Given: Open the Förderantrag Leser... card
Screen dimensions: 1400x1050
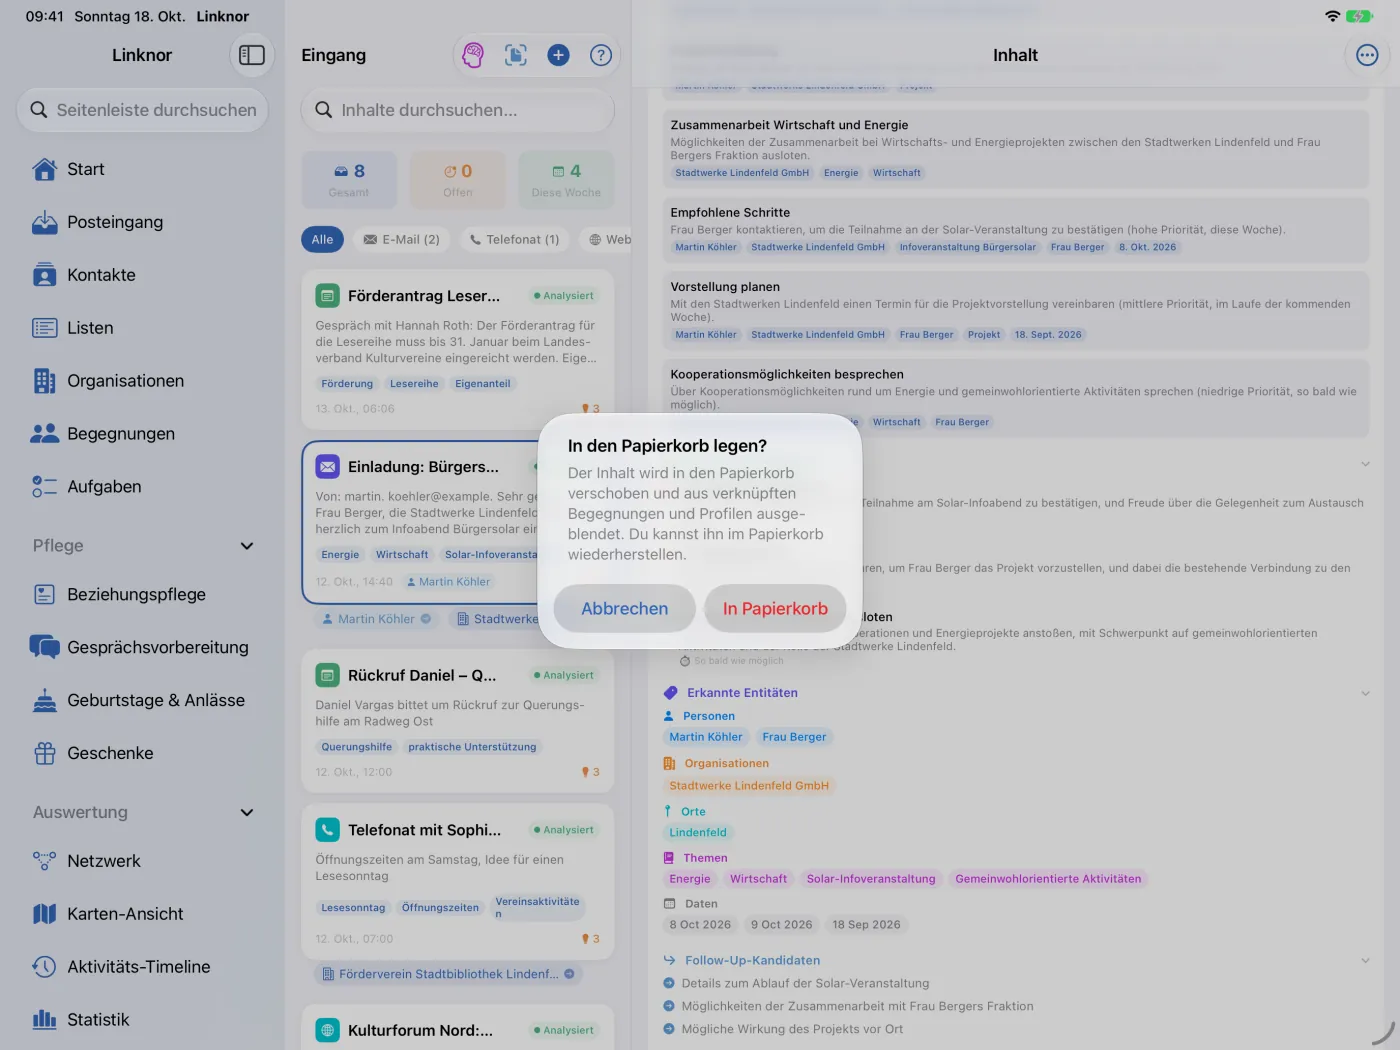Looking at the screenshot, I should [458, 350].
